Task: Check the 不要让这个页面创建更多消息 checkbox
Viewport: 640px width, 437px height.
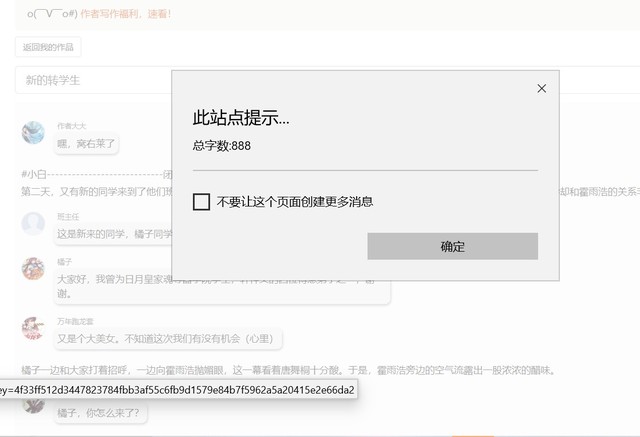Action: point(201,202)
